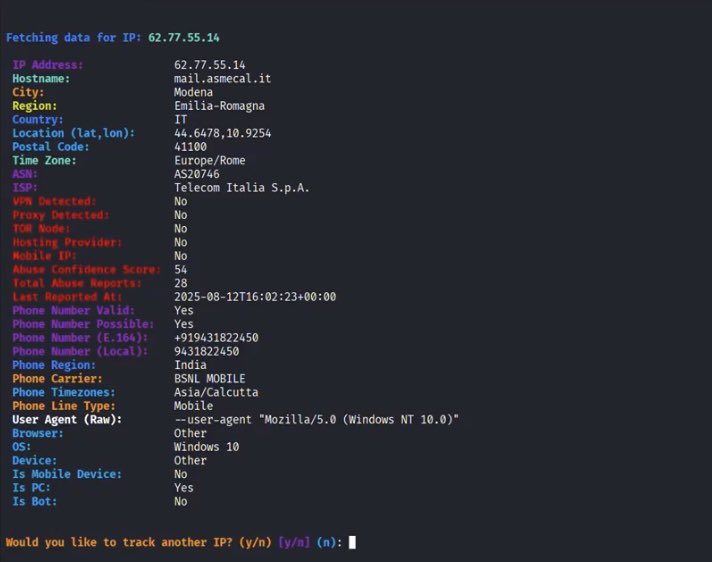Select the purple [y/n] choice hint

294,542
